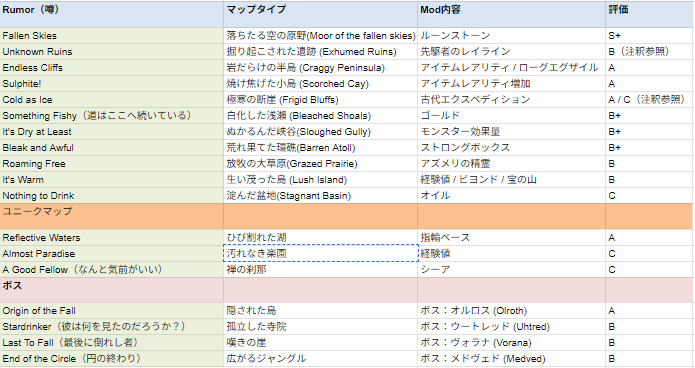Select the 'It's Warm' rumor cell
Viewport: 695px width, 368px height.
(x=112, y=180)
